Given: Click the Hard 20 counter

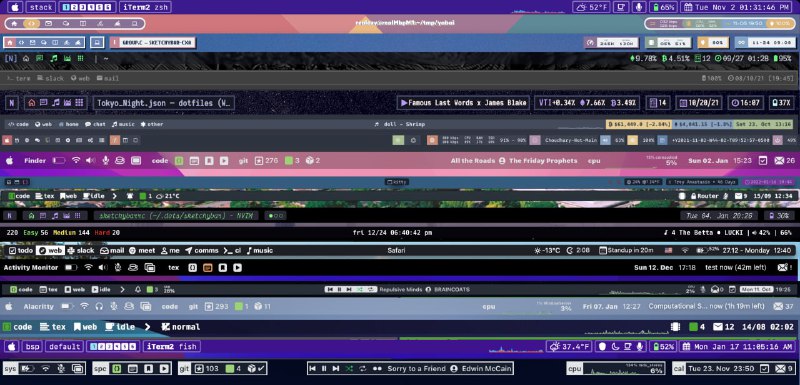Looking at the screenshot, I should [107, 233].
